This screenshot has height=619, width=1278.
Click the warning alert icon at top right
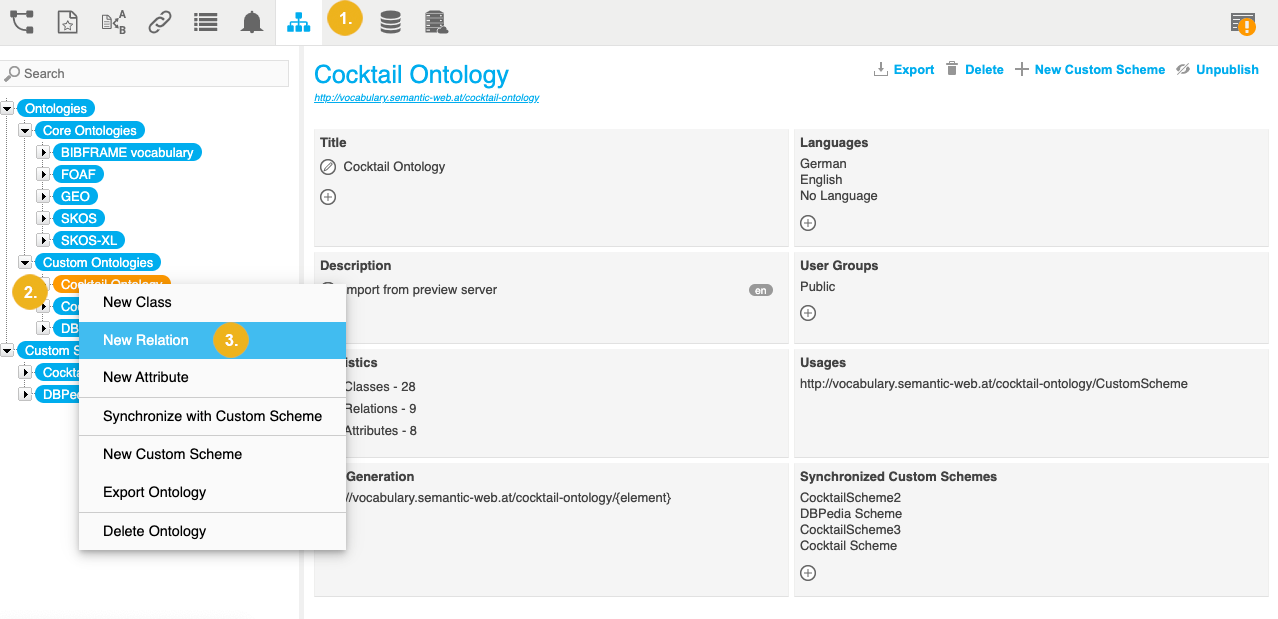[x=1243, y=23]
